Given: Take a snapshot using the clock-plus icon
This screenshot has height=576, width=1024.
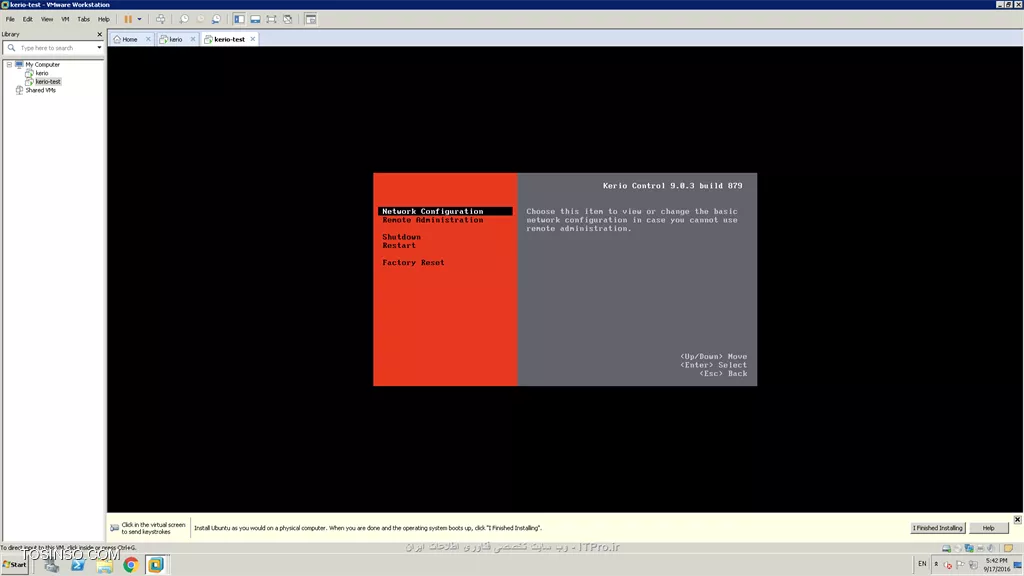Looking at the screenshot, I should click(x=184, y=20).
